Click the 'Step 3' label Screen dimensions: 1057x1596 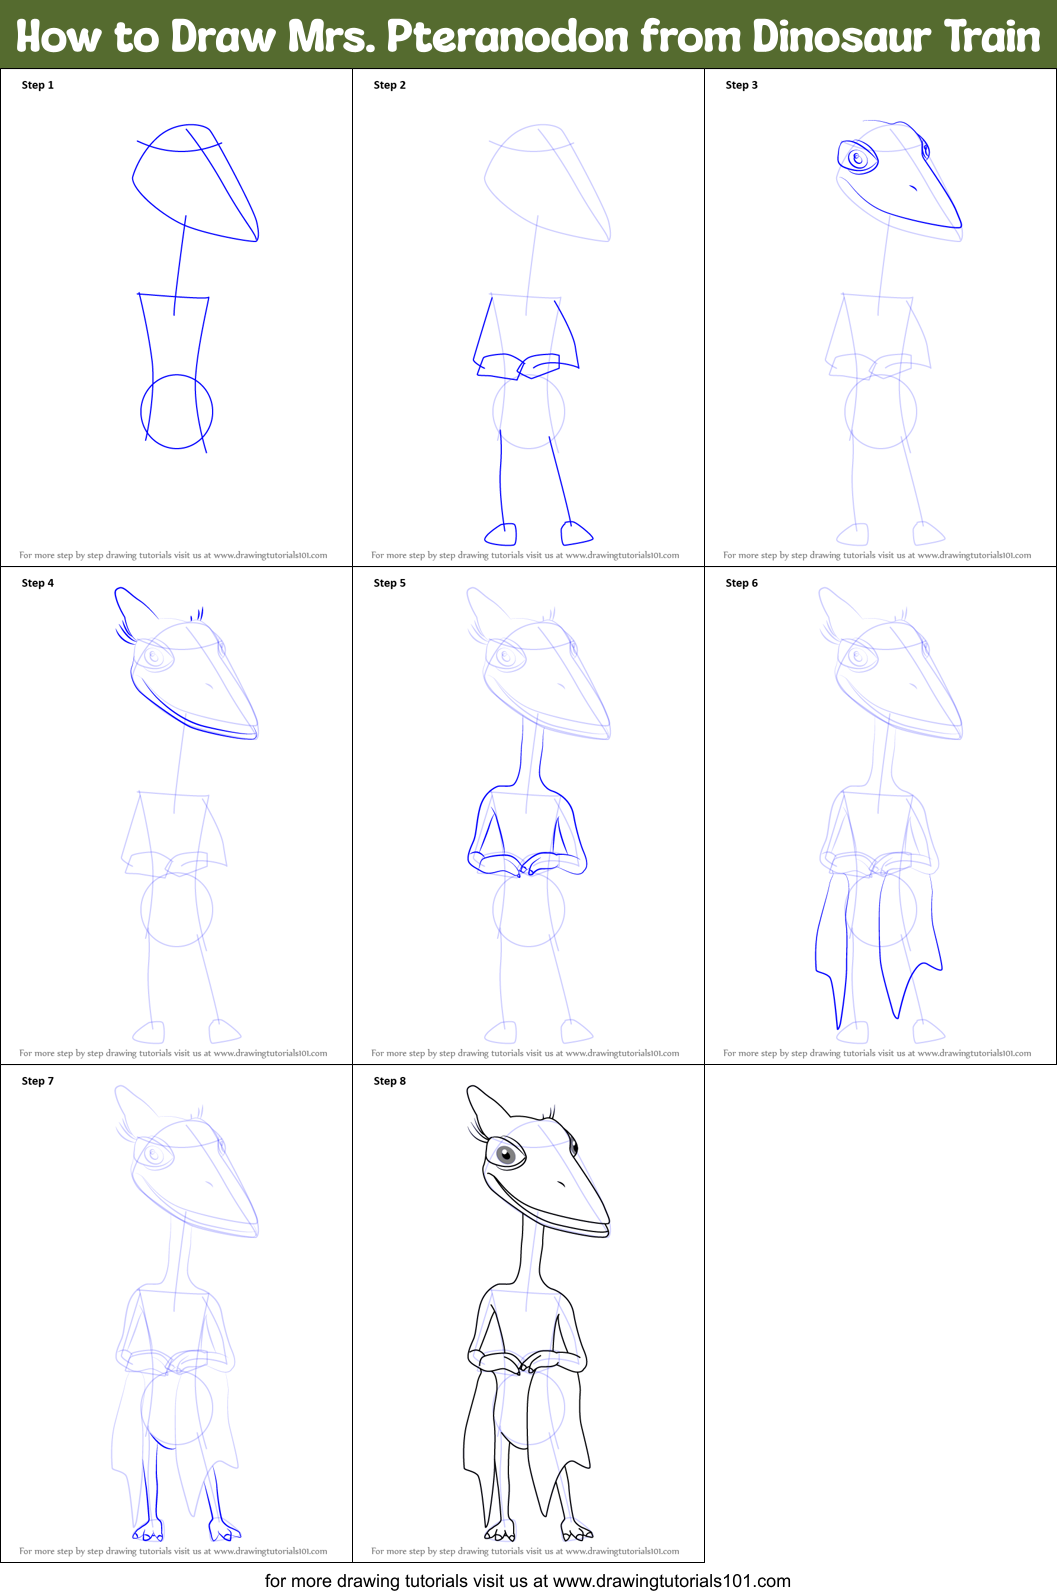742,85
